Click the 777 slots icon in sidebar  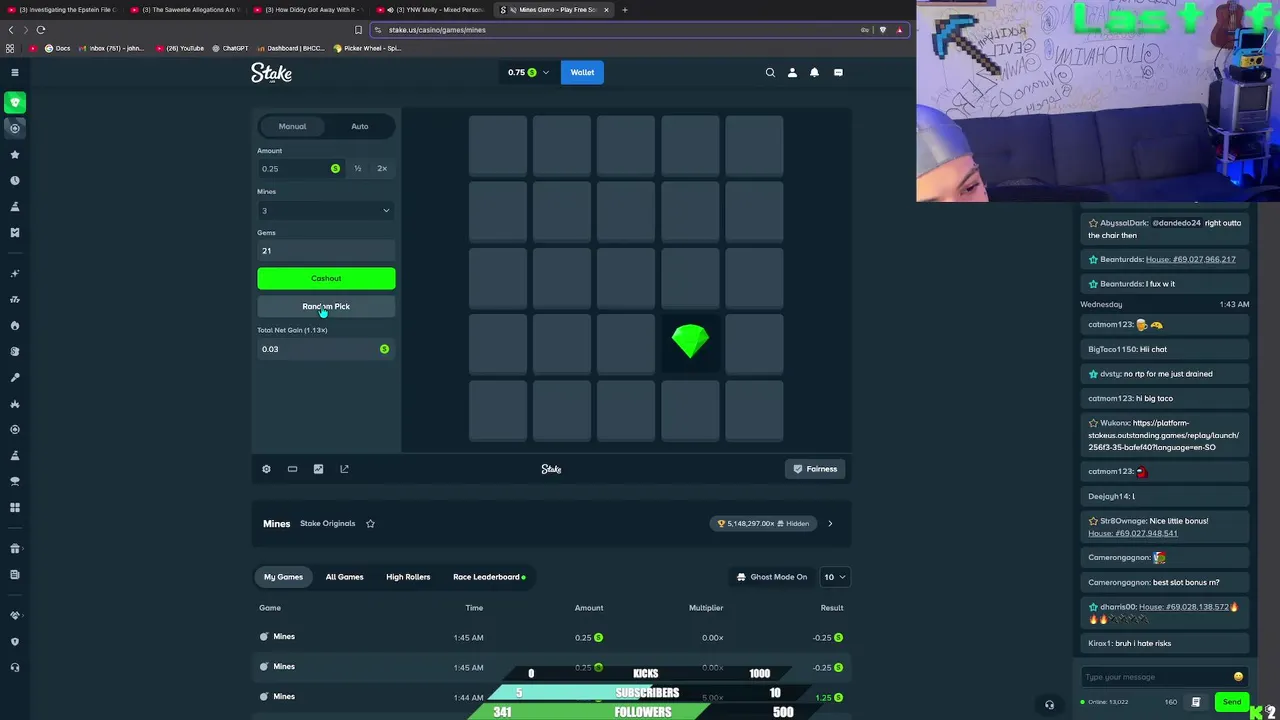15,299
